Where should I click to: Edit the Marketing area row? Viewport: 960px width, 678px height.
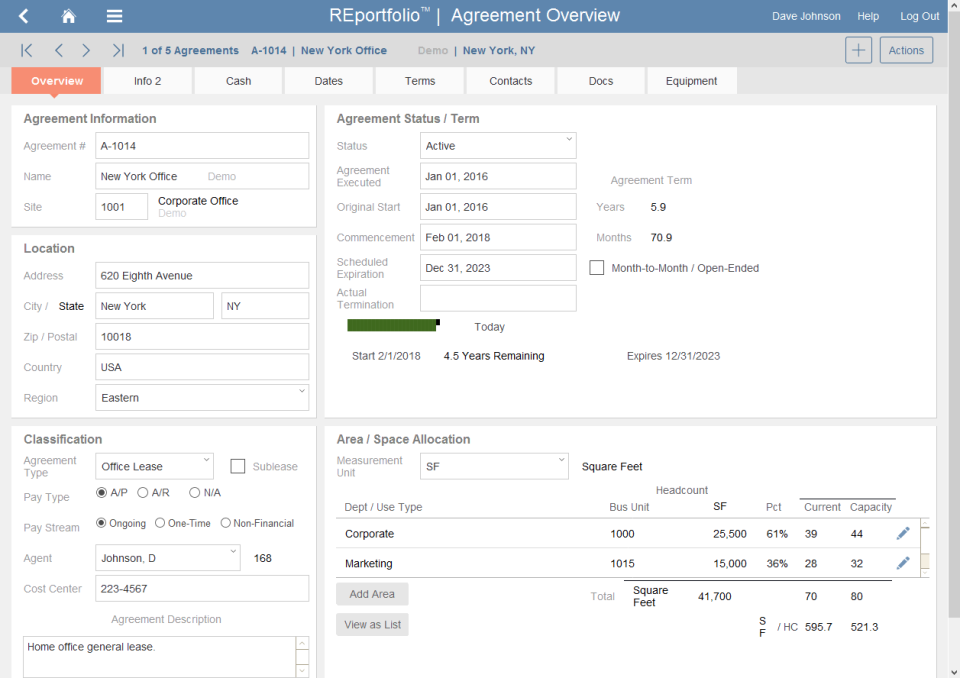[x=903, y=563]
